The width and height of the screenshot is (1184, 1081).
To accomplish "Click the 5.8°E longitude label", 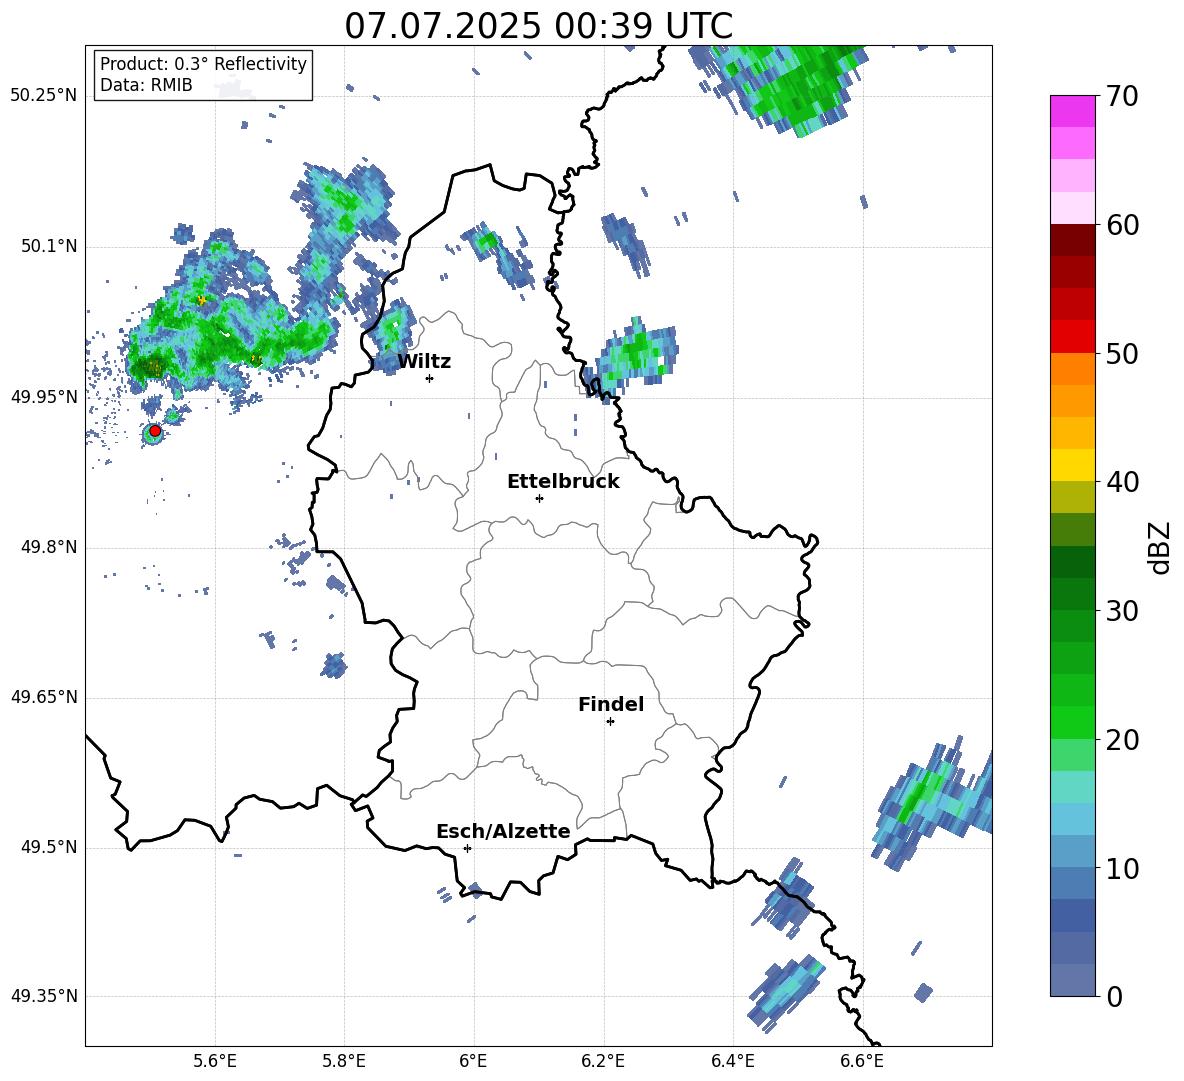I will click(344, 1061).
